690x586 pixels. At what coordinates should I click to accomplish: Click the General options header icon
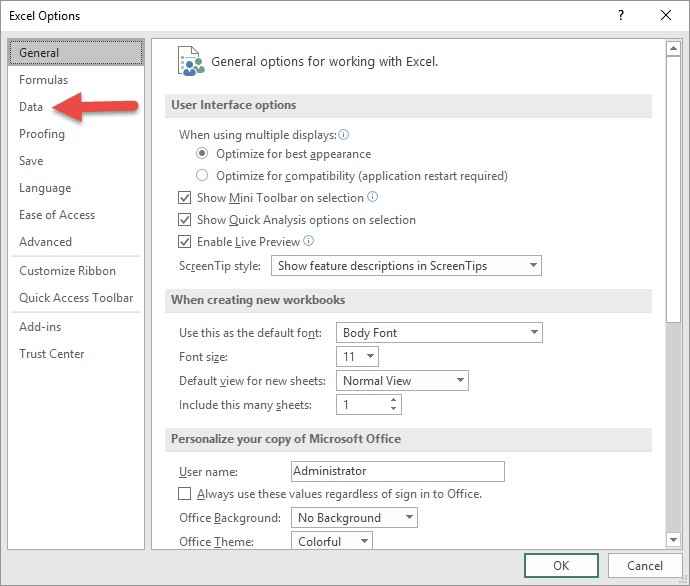coord(191,61)
